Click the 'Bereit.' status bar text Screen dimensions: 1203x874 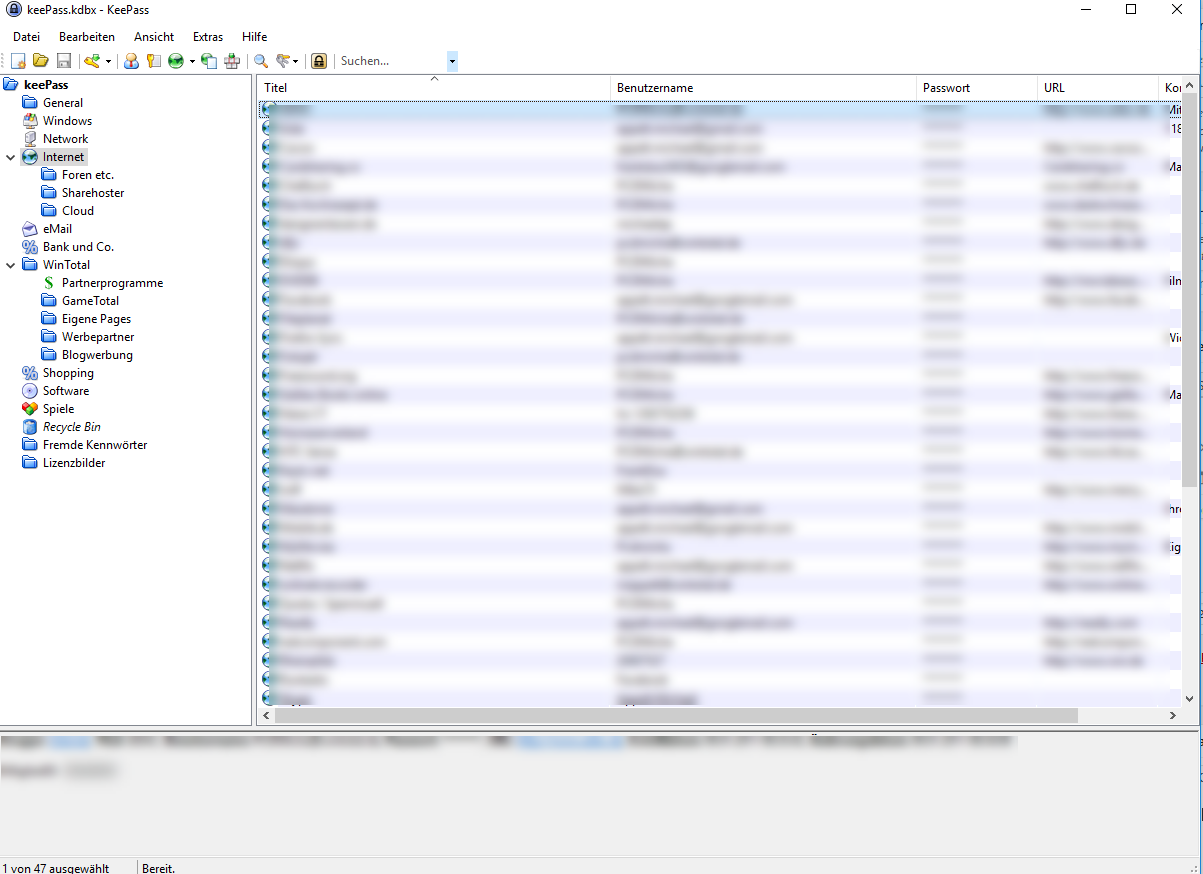click(160, 868)
